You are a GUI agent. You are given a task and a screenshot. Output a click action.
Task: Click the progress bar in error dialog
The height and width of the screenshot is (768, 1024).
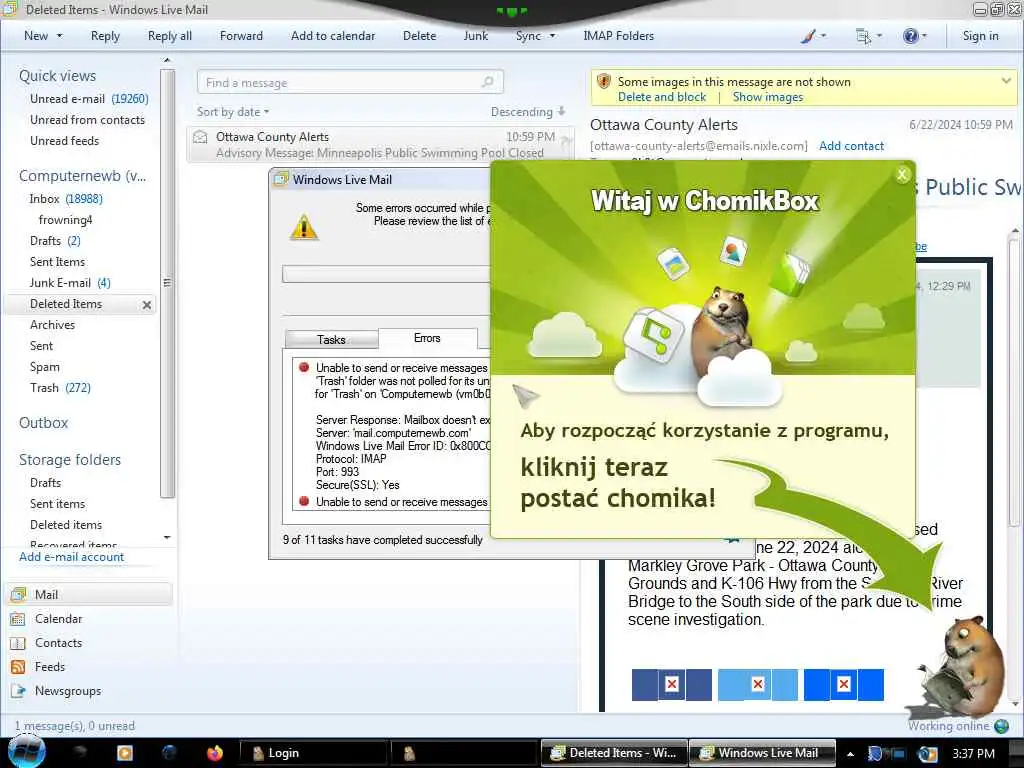pyautogui.click(x=386, y=274)
